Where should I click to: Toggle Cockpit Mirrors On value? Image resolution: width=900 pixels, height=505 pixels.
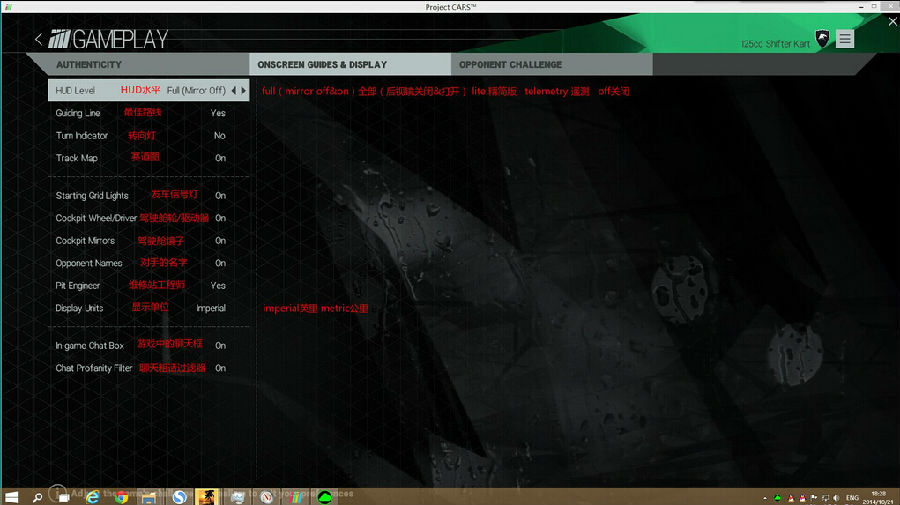pos(220,240)
